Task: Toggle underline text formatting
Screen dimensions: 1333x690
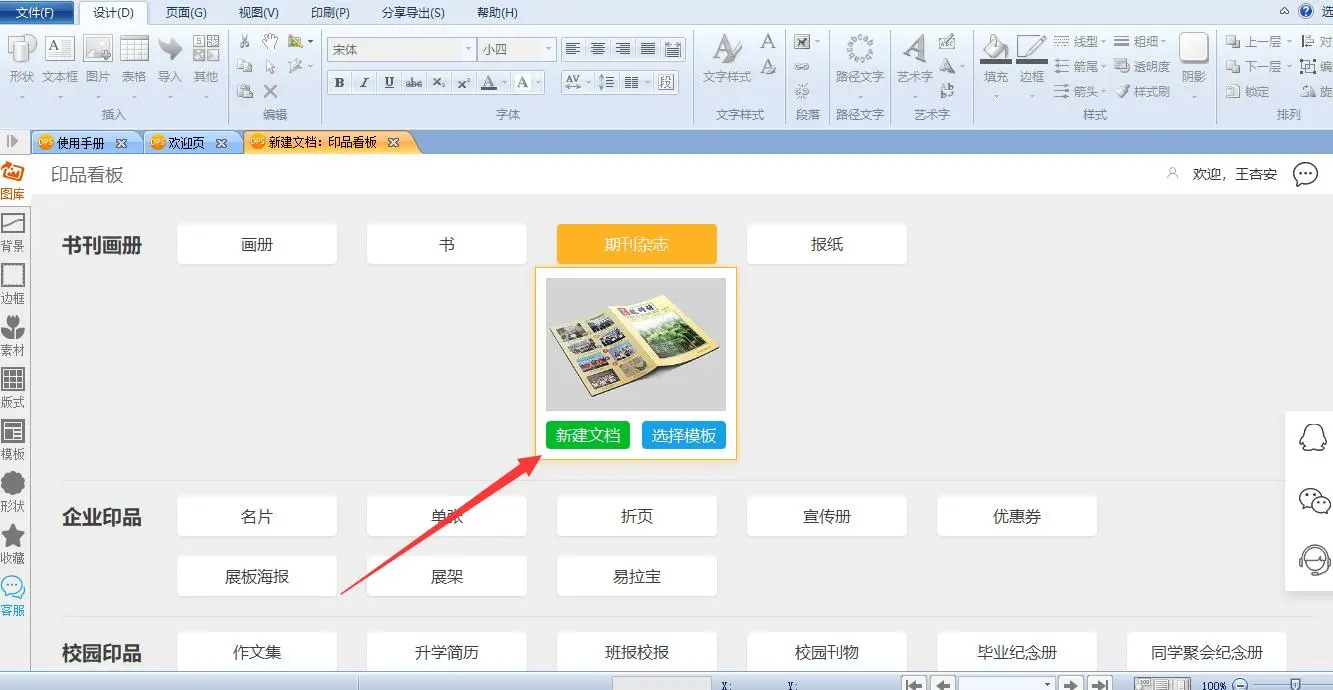Action: (x=389, y=83)
